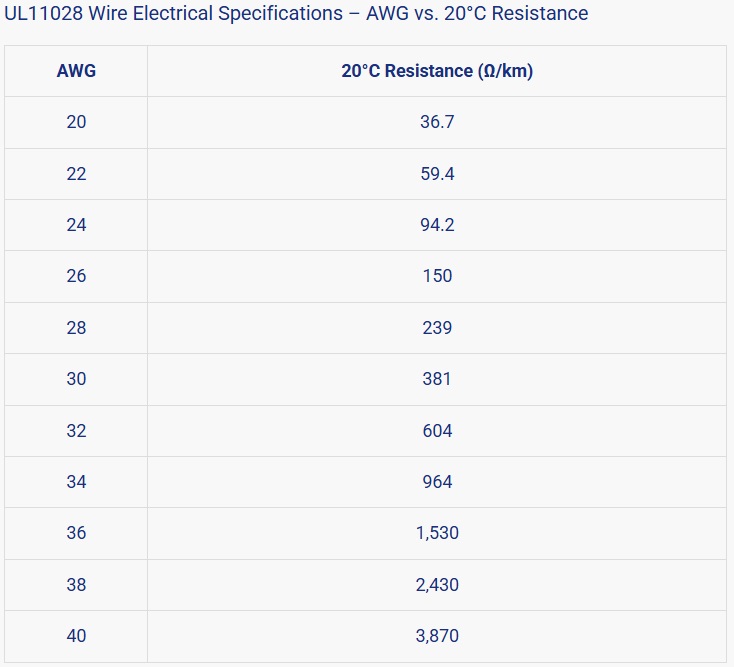Pick the 94.2 resistance cell
The height and width of the screenshot is (667, 734).
tap(437, 225)
